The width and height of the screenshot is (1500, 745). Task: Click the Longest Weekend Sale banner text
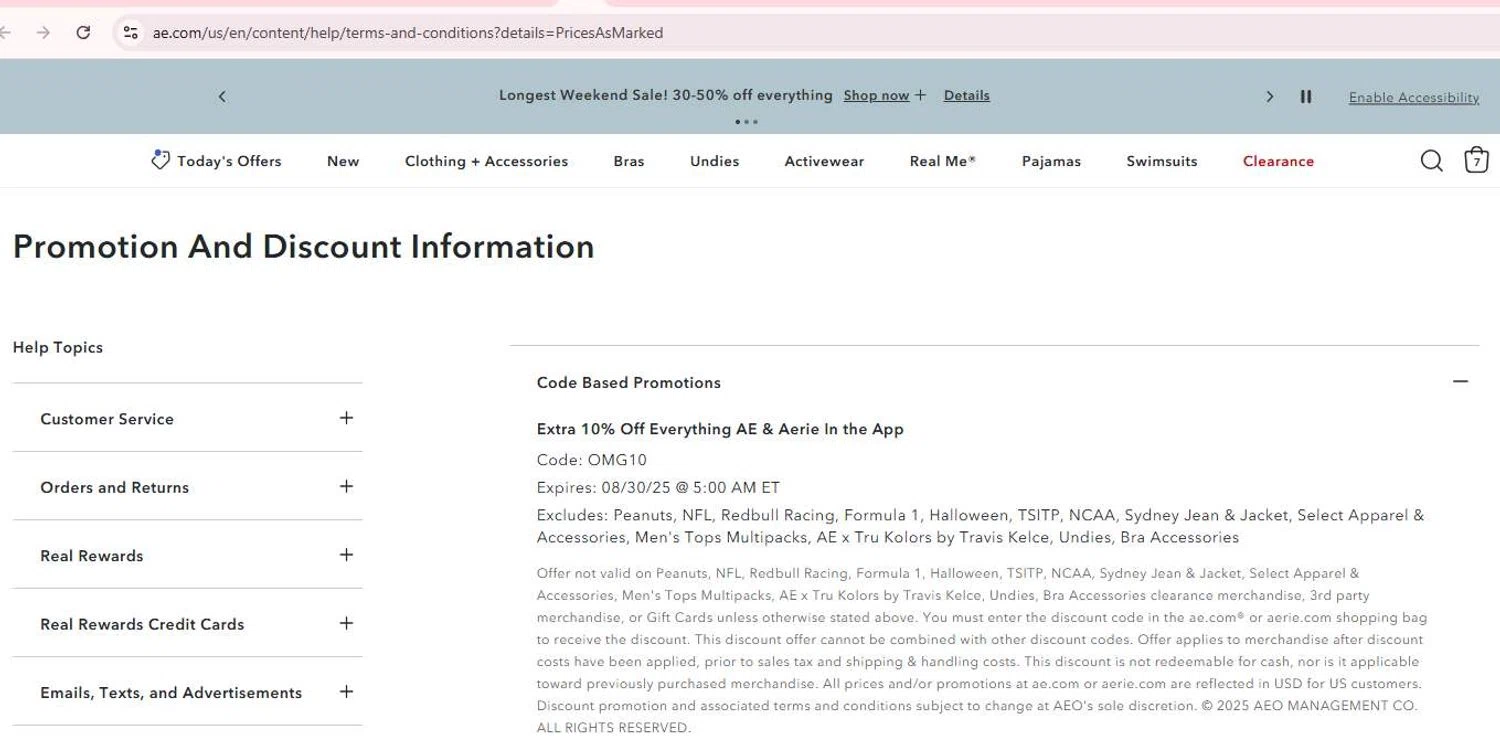[665, 95]
